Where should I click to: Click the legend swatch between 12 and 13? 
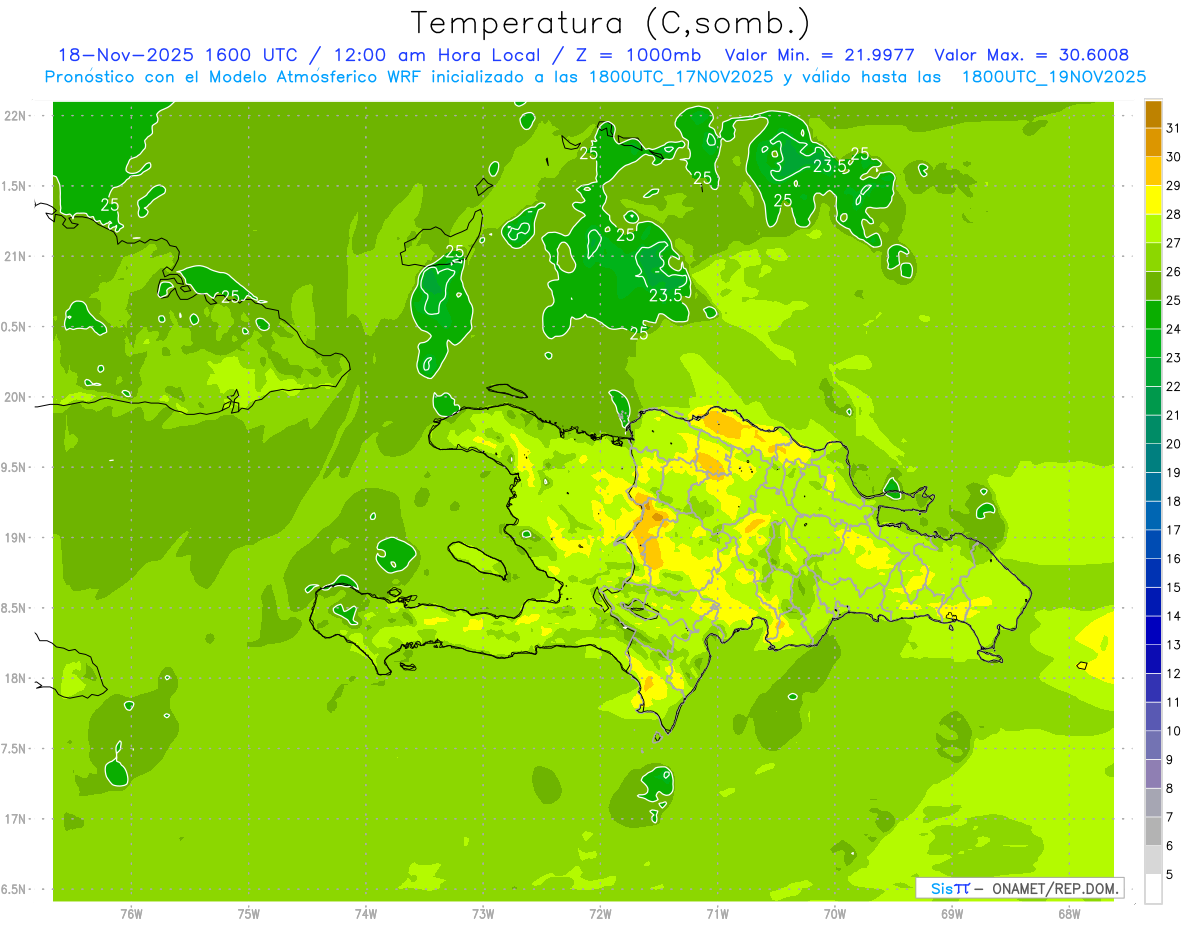(1153, 659)
